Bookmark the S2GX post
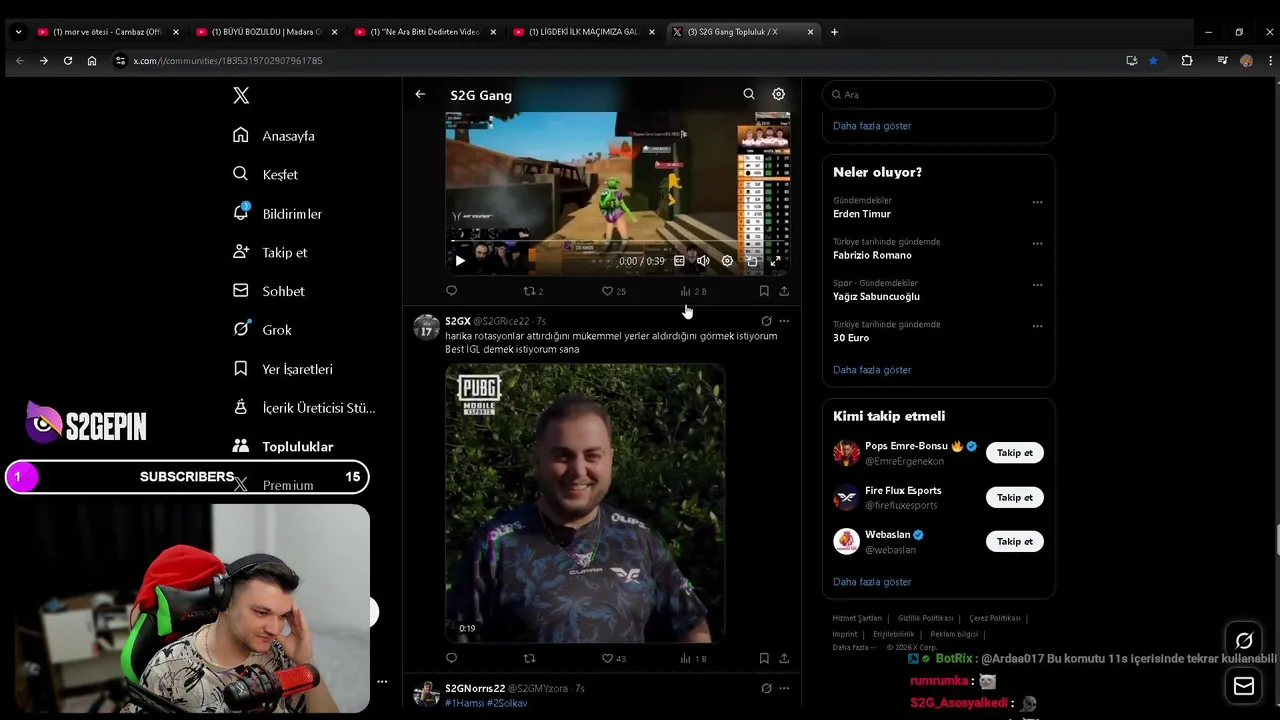1280x720 pixels. pos(764,658)
